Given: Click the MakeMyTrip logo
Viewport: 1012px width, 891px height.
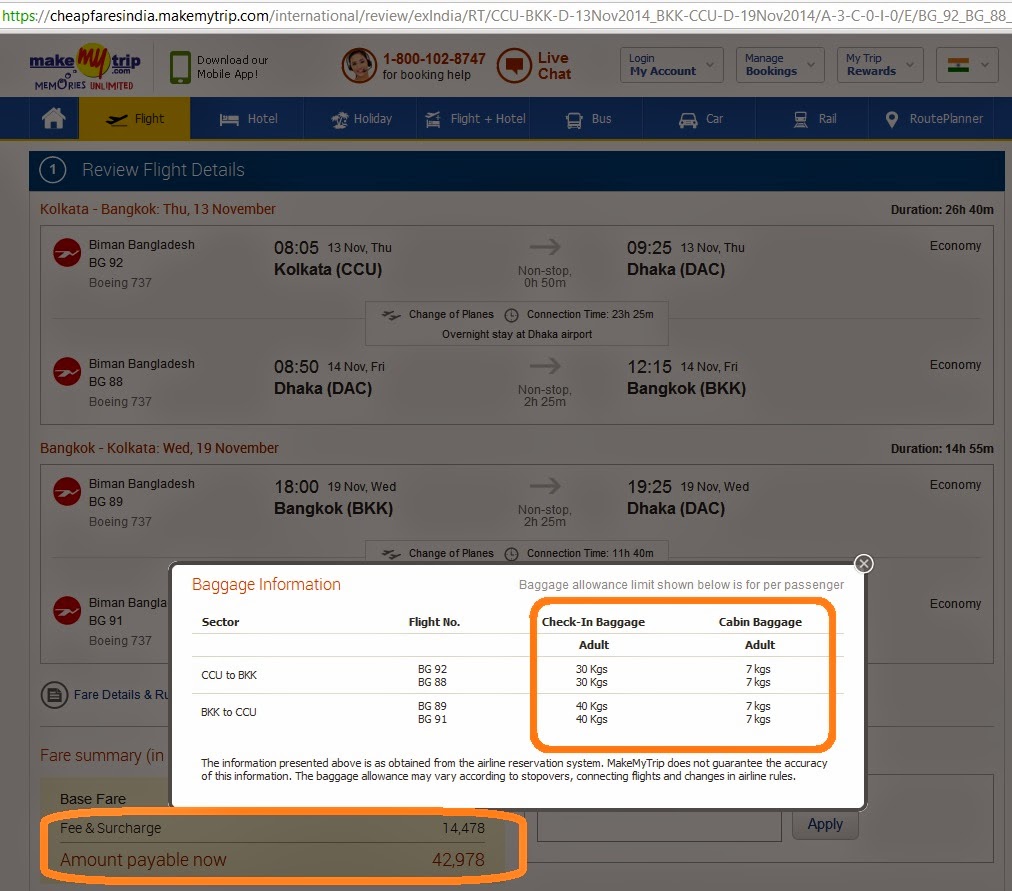Looking at the screenshot, I should [x=85, y=66].
